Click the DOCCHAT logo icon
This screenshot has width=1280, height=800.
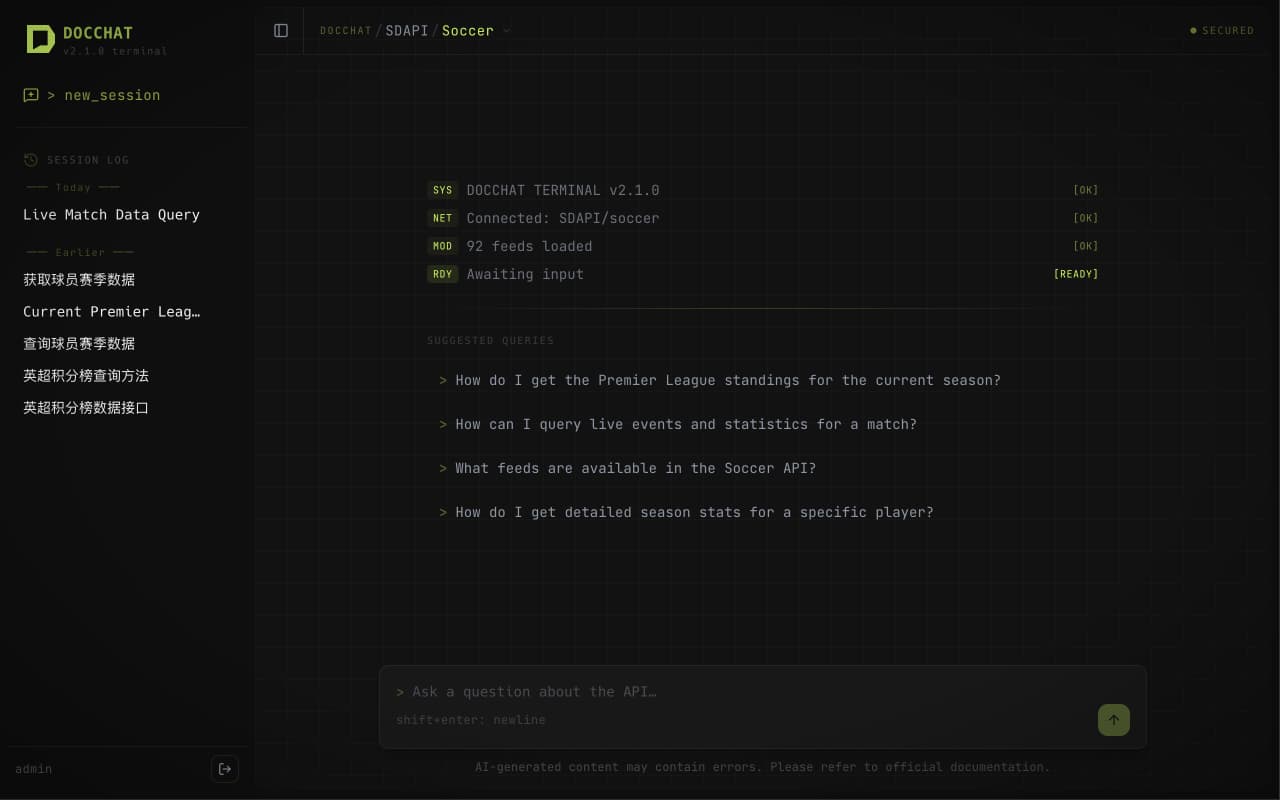coord(41,39)
